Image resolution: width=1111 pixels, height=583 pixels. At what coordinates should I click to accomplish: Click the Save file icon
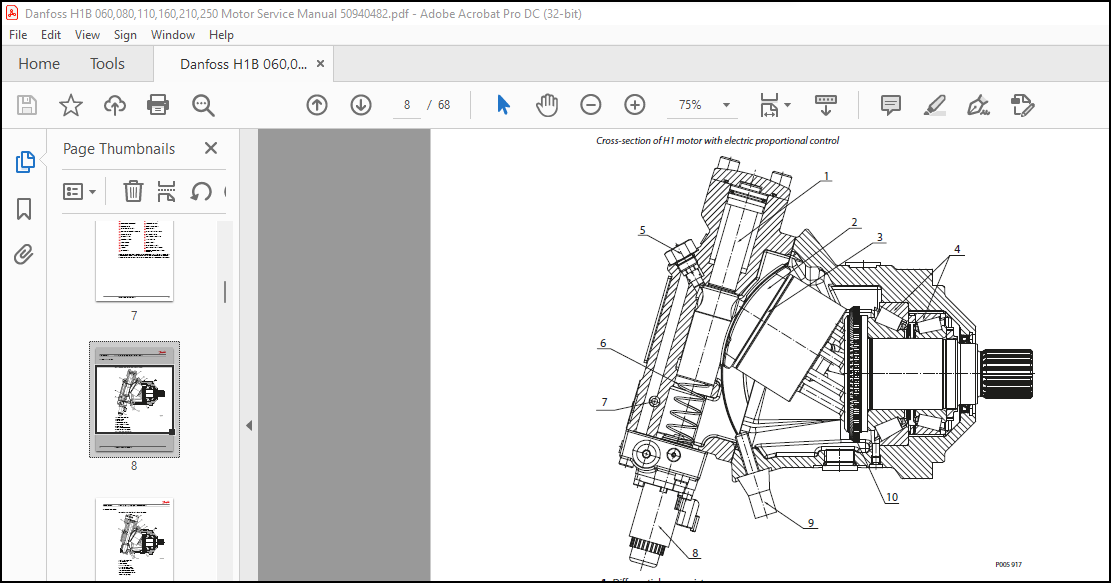click(27, 106)
